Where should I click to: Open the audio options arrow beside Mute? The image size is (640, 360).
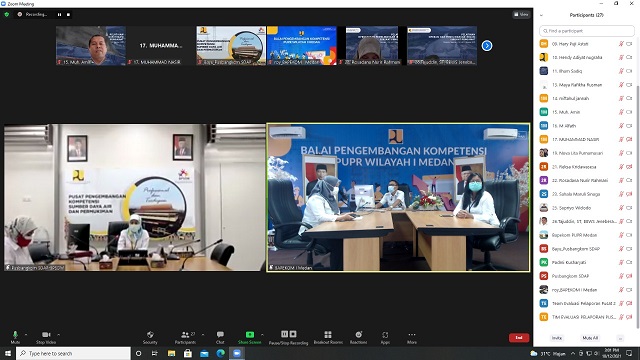click(26, 335)
